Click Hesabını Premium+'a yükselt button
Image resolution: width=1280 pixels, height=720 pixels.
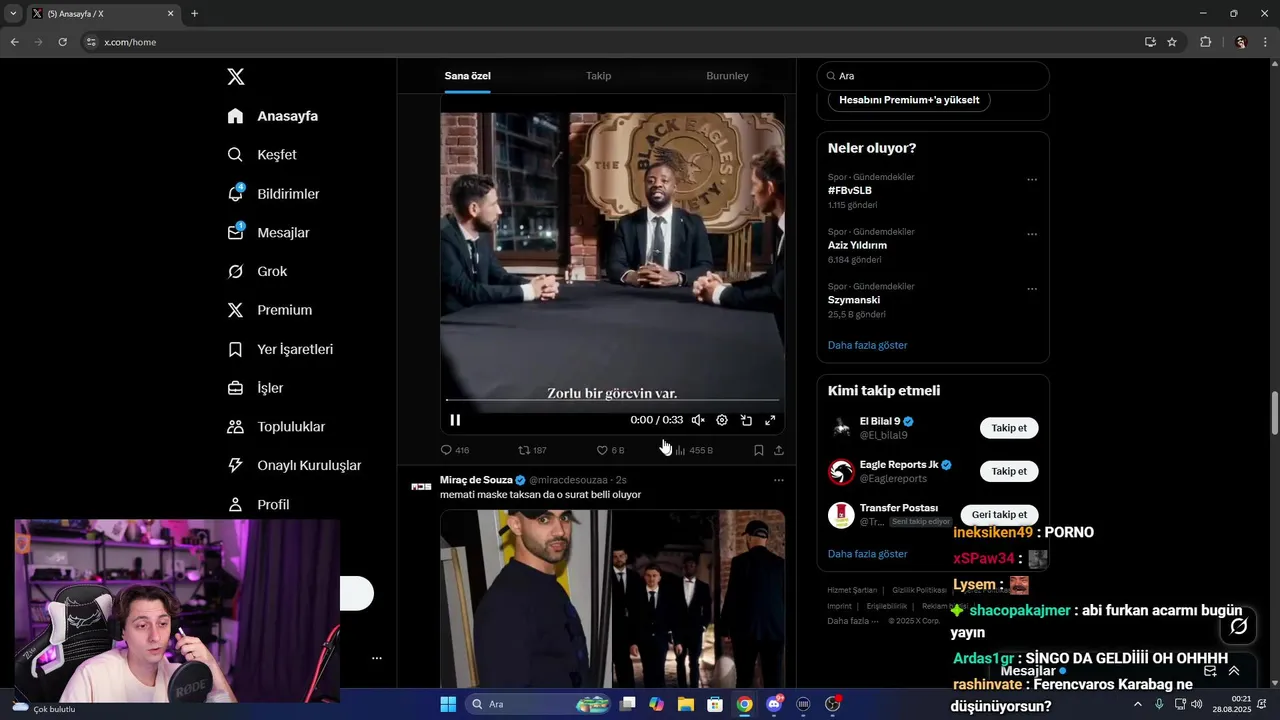point(909,100)
